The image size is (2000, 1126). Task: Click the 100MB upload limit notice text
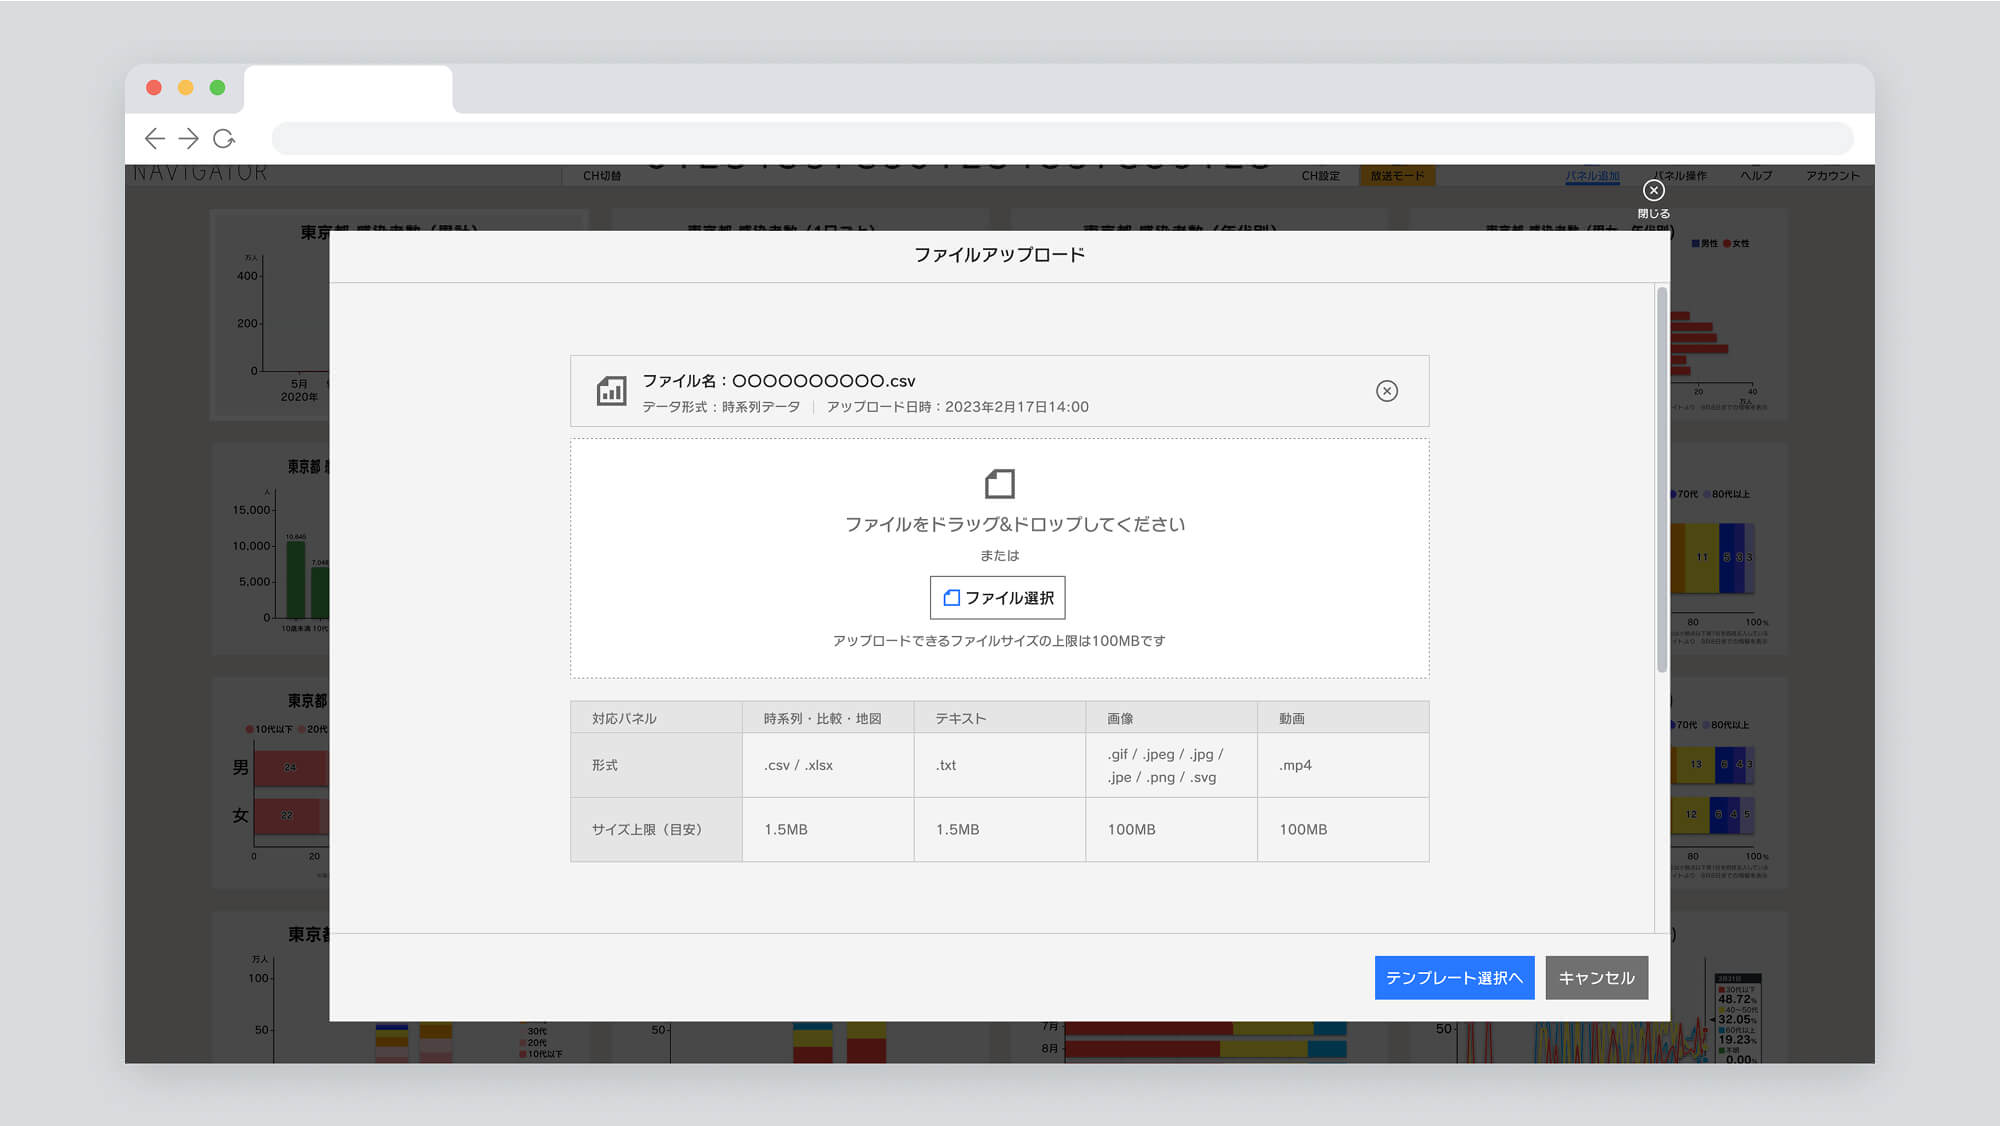(x=999, y=641)
